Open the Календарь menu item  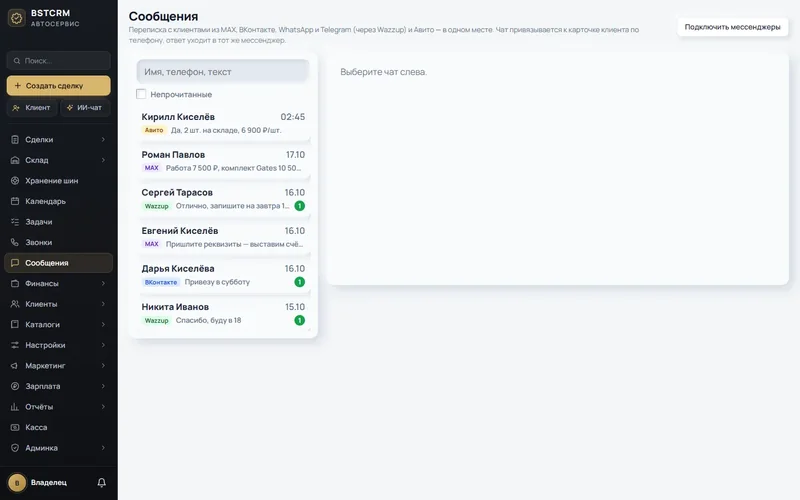(x=59, y=201)
